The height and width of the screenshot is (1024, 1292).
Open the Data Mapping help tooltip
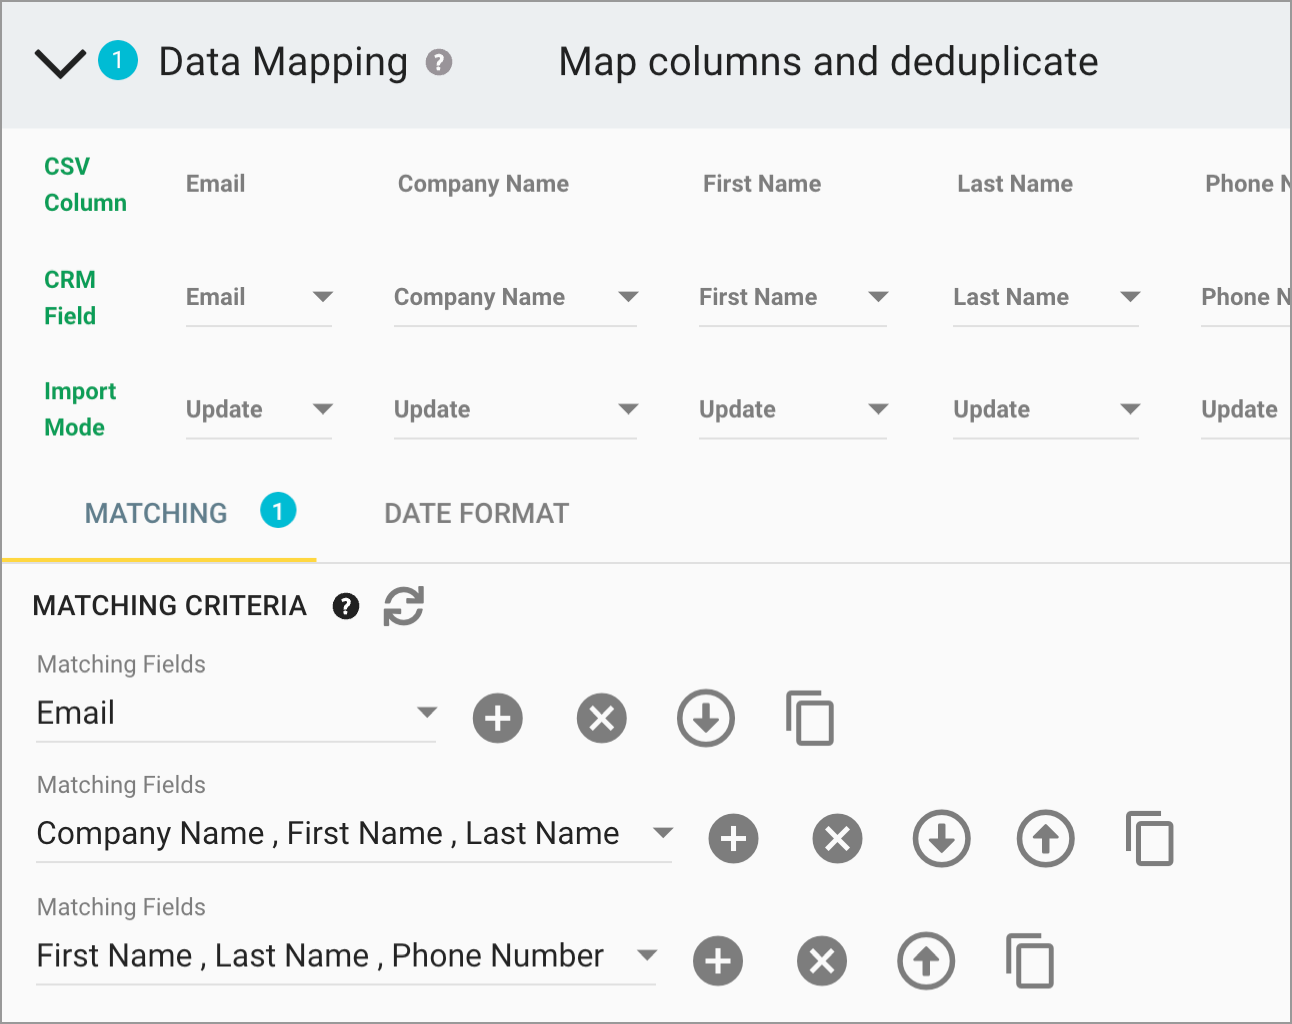click(438, 62)
